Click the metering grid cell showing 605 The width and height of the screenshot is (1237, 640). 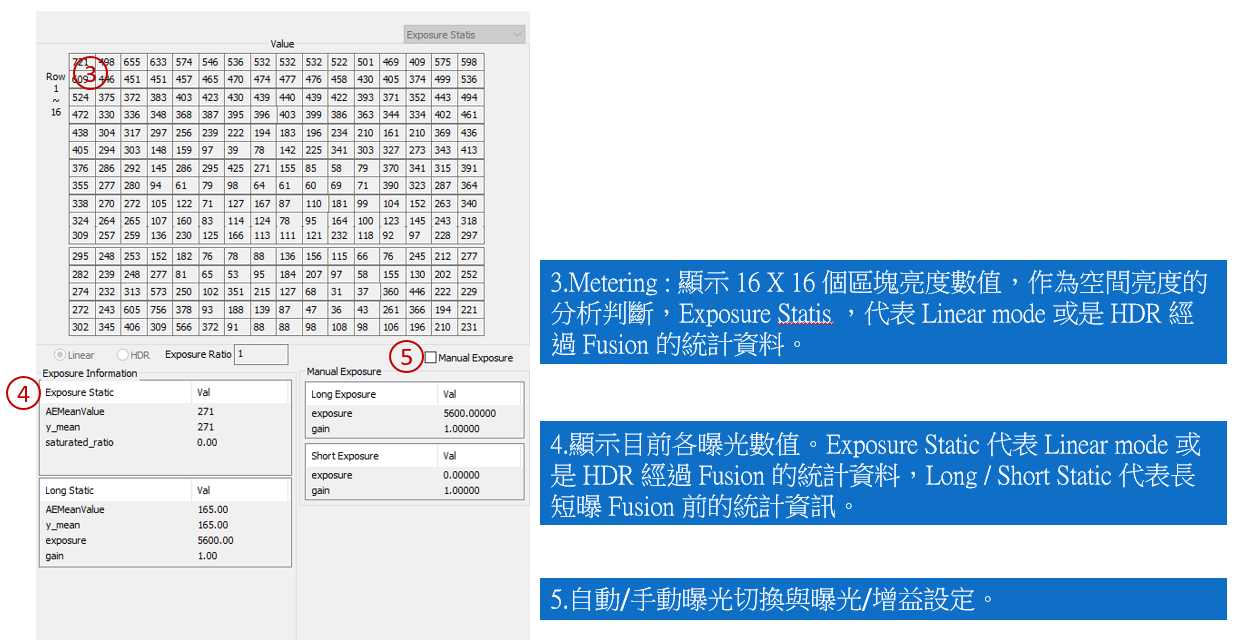click(132, 310)
